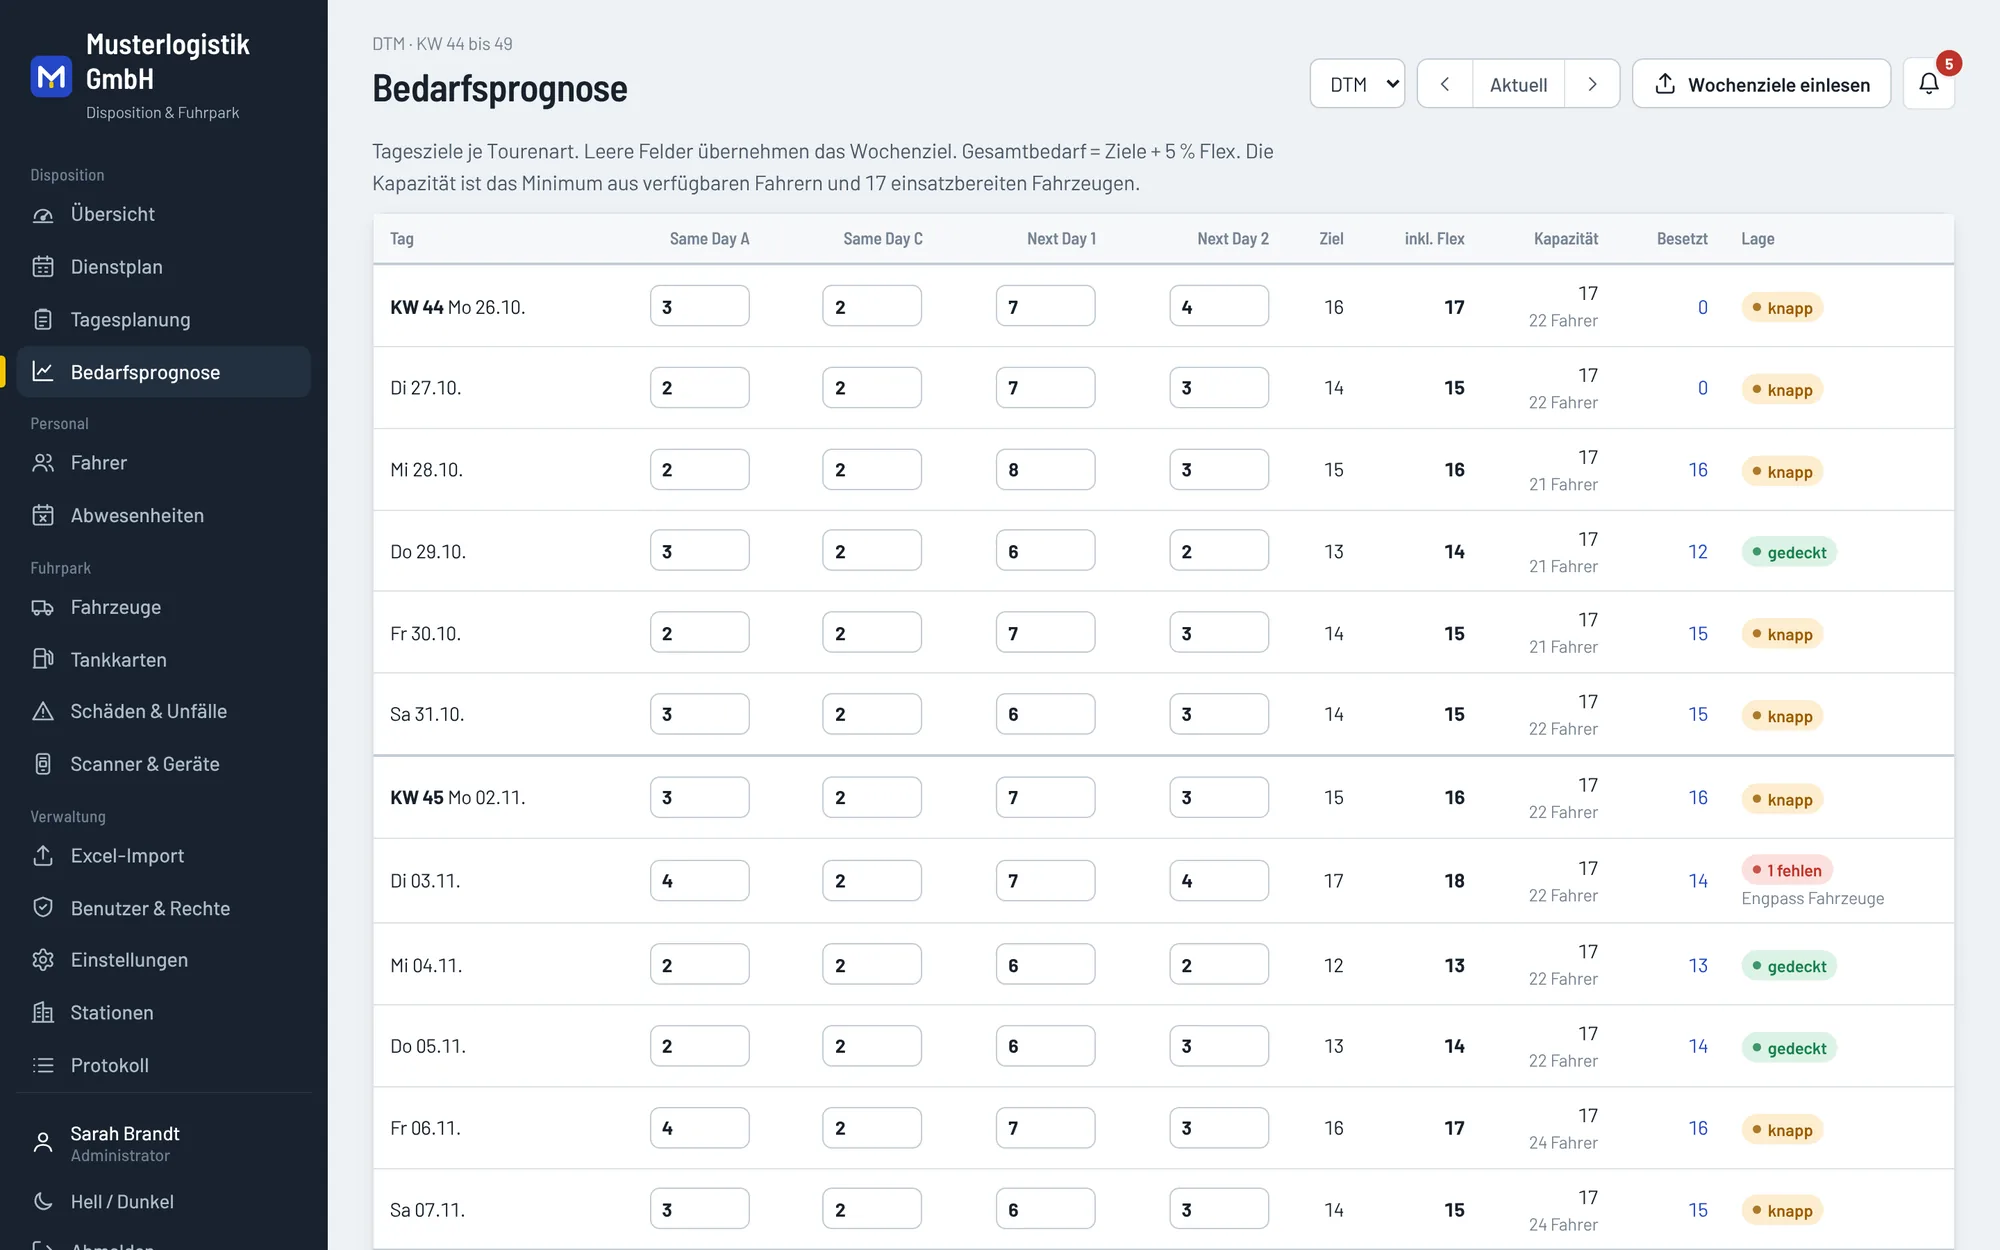
Task: Go to next week with right chevron
Action: point(1592,84)
